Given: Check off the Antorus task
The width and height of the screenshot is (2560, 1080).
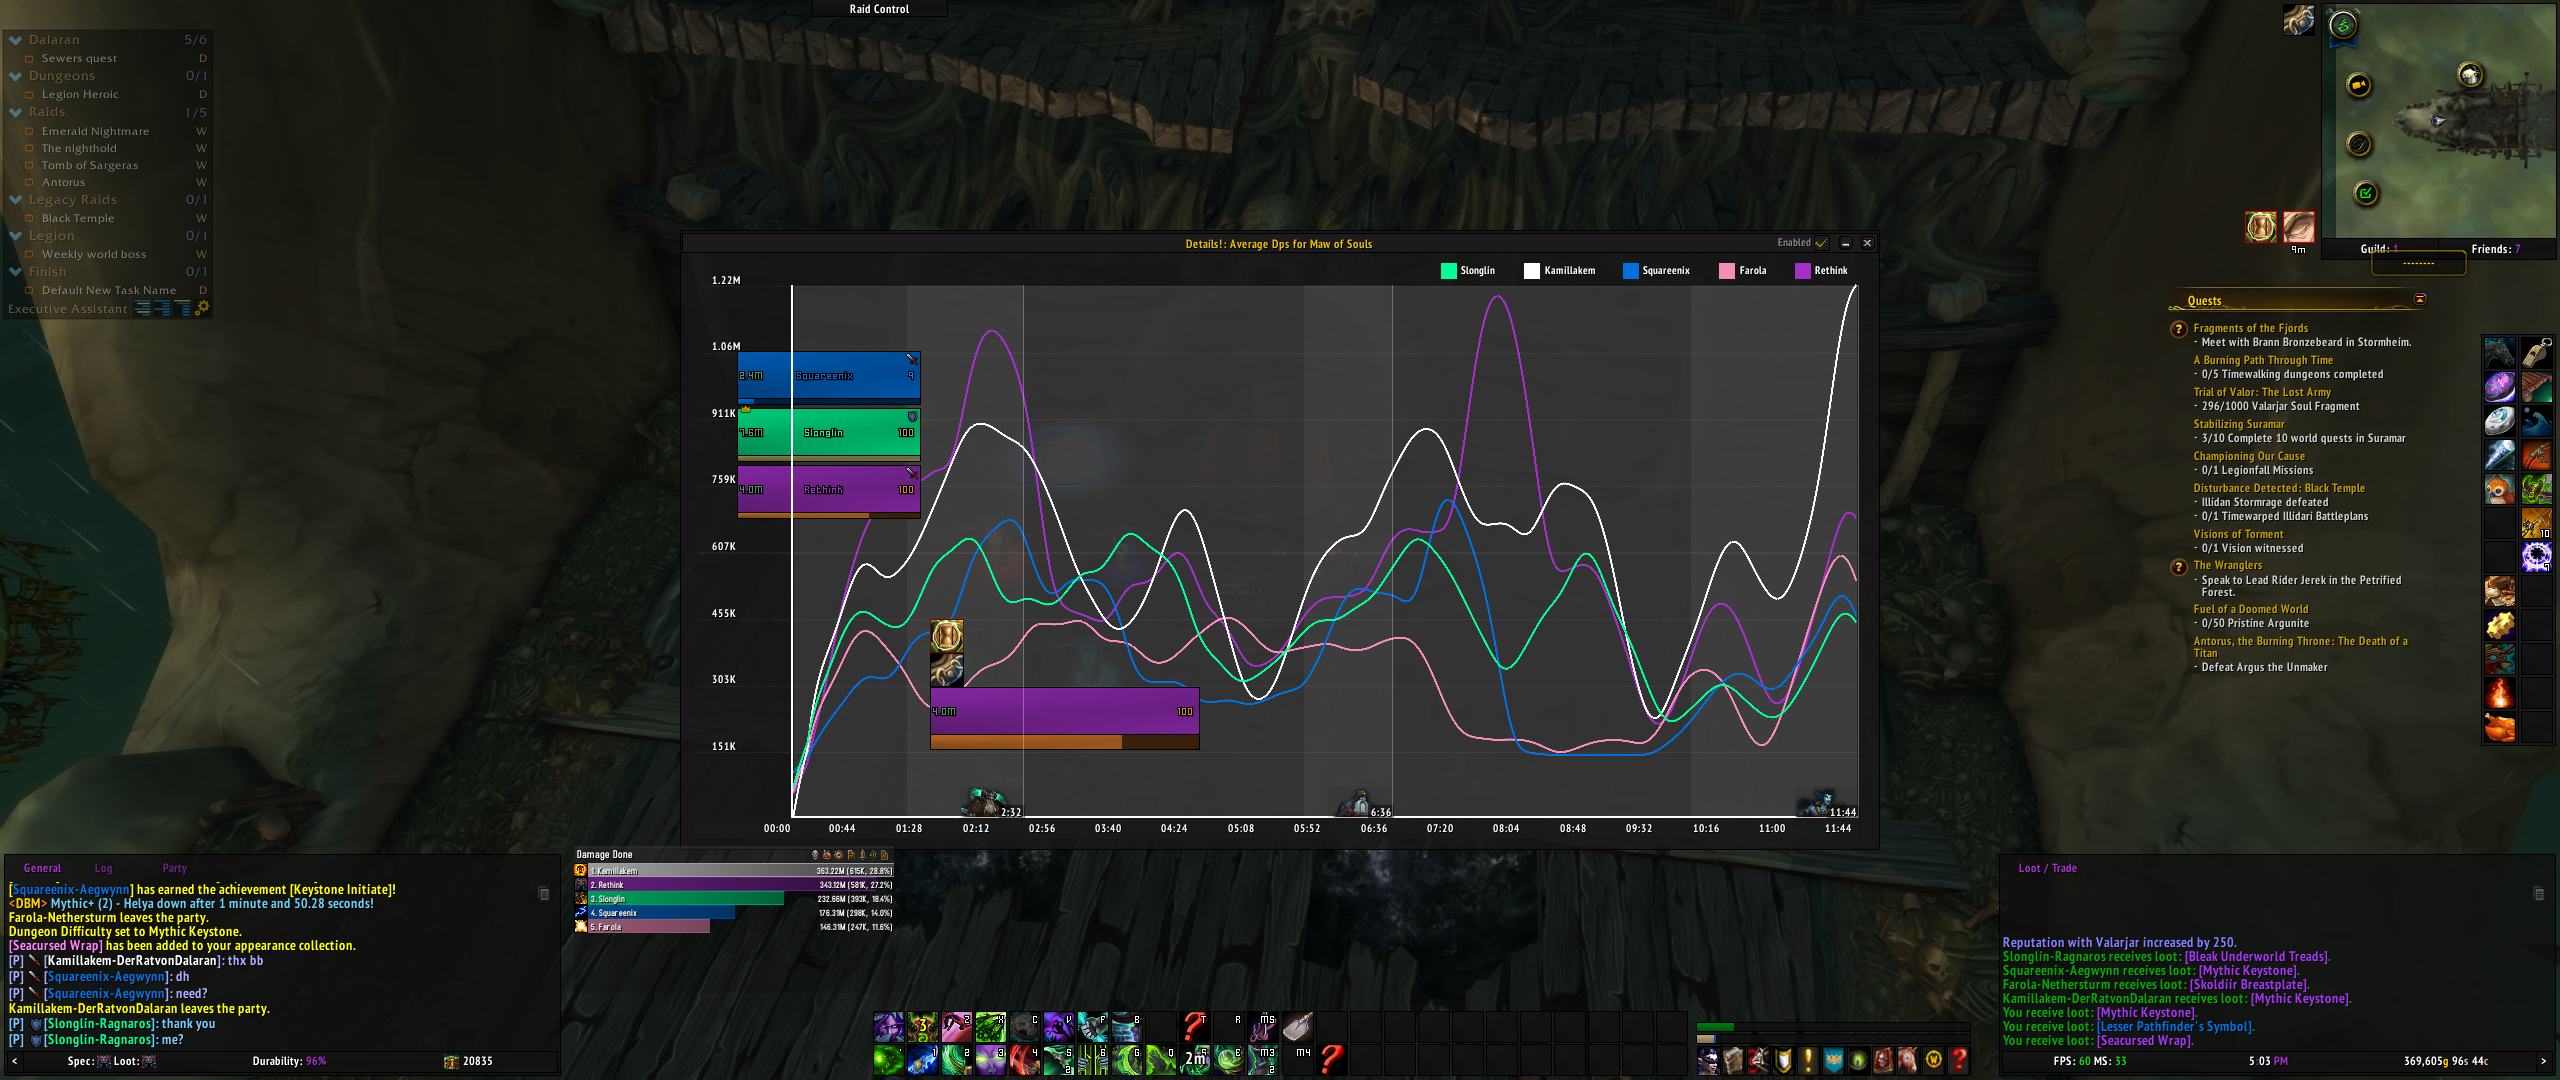Looking at the screenshot, I should 29,183.
